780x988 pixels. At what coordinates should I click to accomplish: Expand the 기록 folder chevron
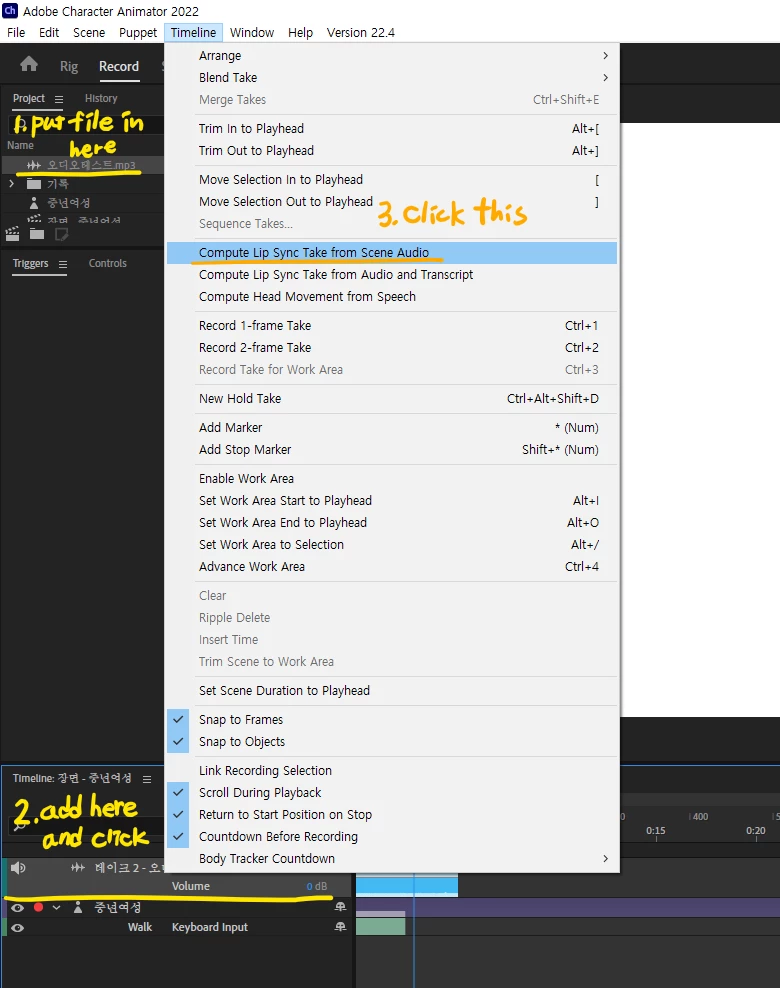(x=11, y=184)
